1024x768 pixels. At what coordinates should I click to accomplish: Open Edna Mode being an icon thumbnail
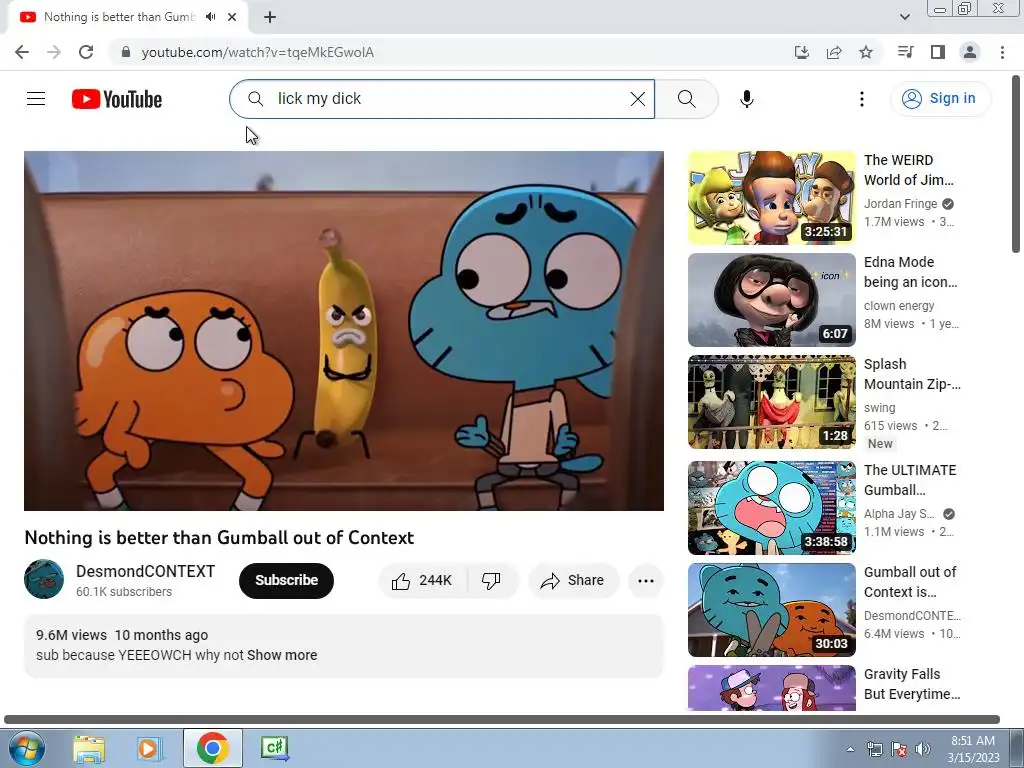click(x=771, y=300)
